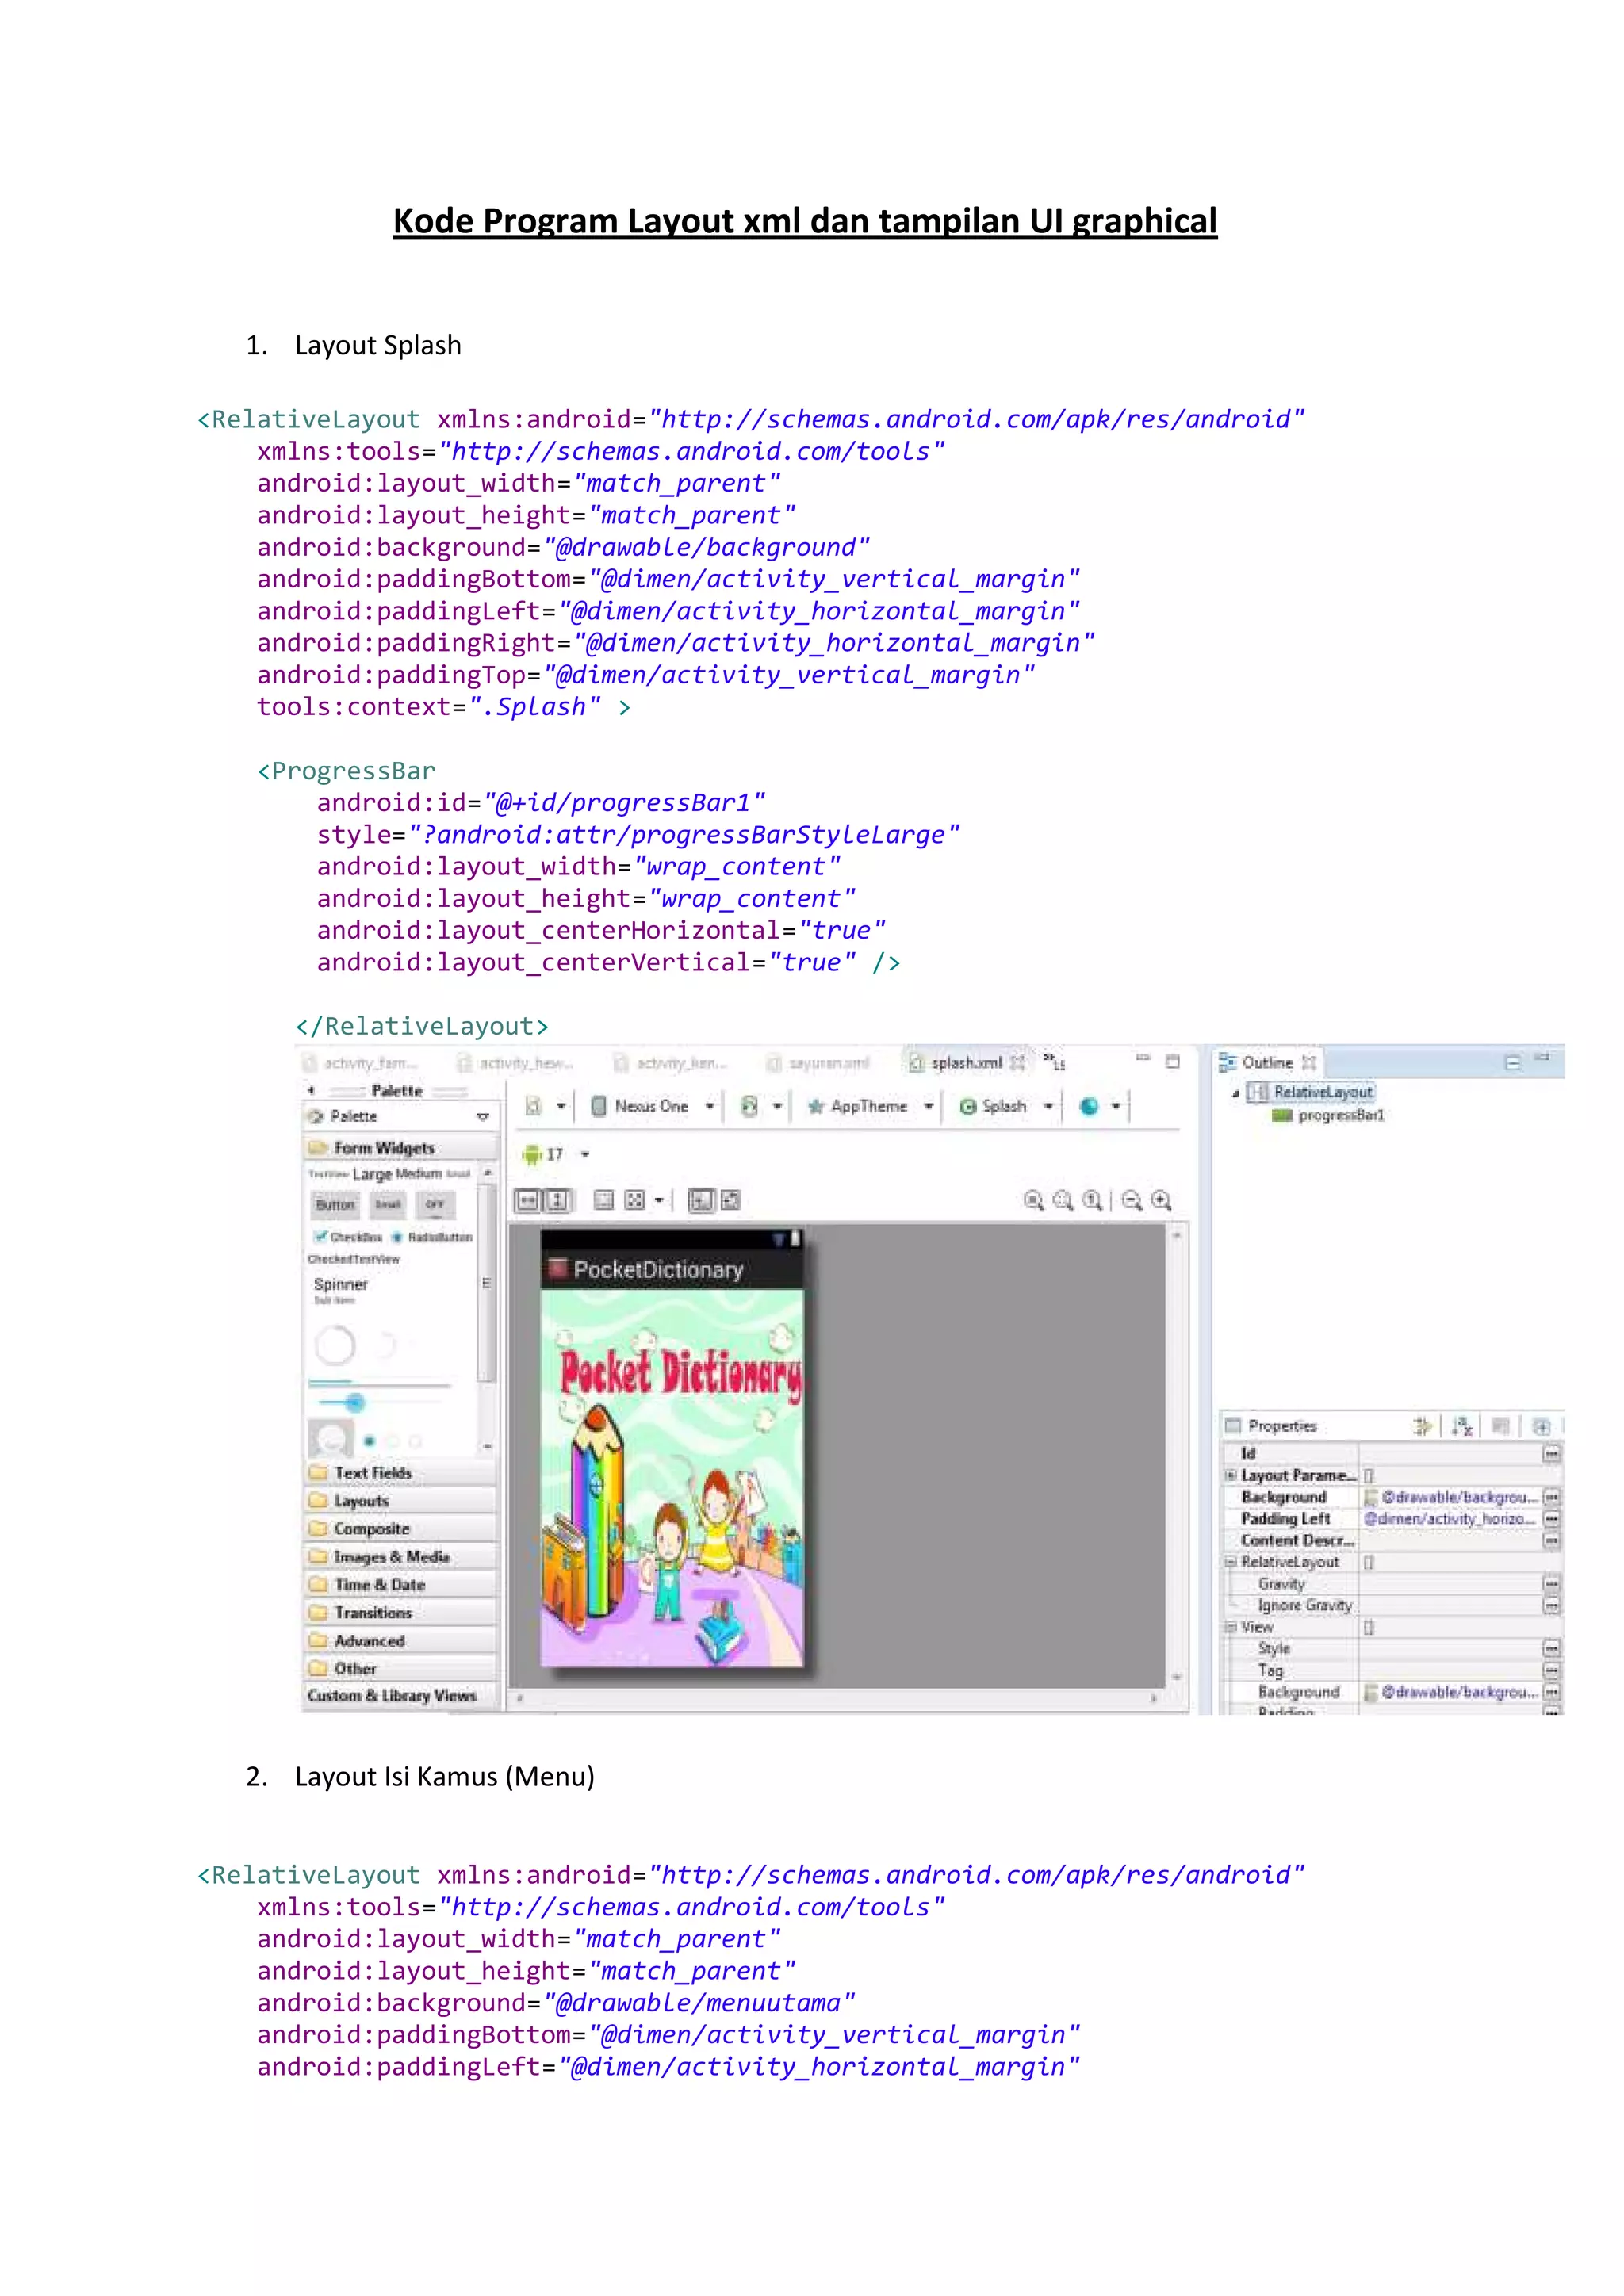Screen dimensions: 1624x2296
Task: Toggle fill-width layout icon in the toolbar
Action: 528,1200
